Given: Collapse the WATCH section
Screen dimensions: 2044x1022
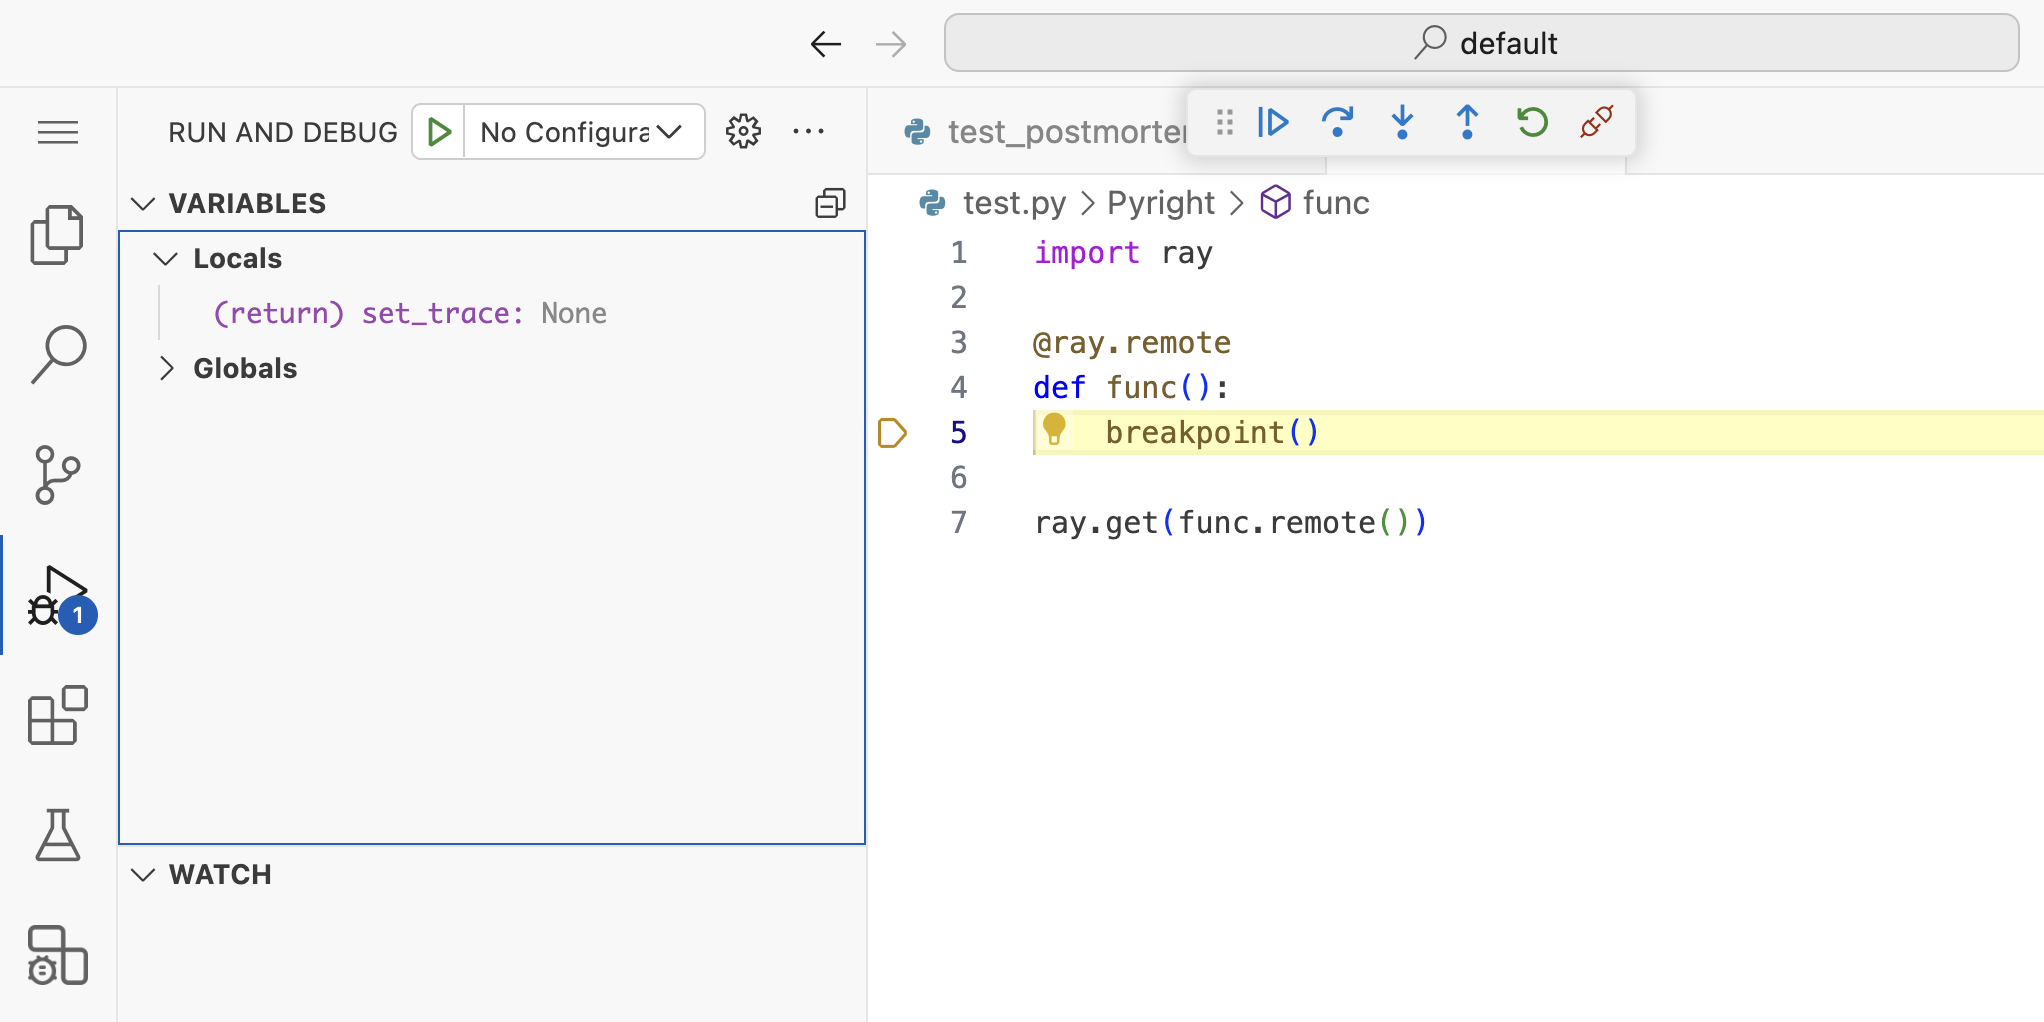Looking at the screenshot, I should click(143, 875).
